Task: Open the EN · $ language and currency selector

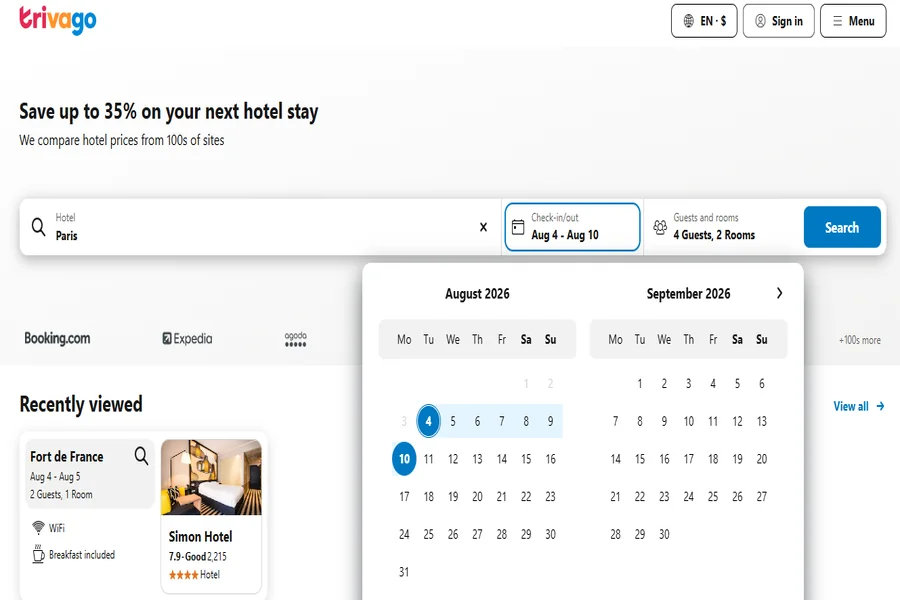Action: click(x=704, y=21)
